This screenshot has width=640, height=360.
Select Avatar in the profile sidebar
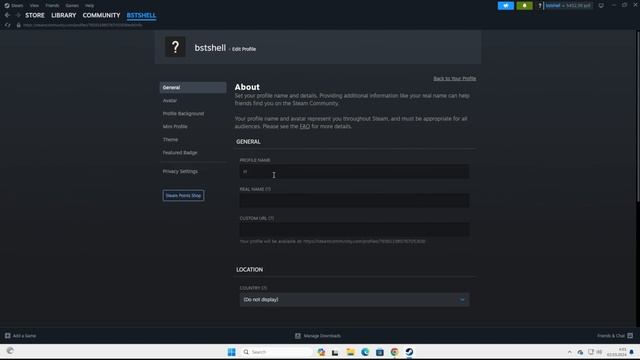coord(170,100)
